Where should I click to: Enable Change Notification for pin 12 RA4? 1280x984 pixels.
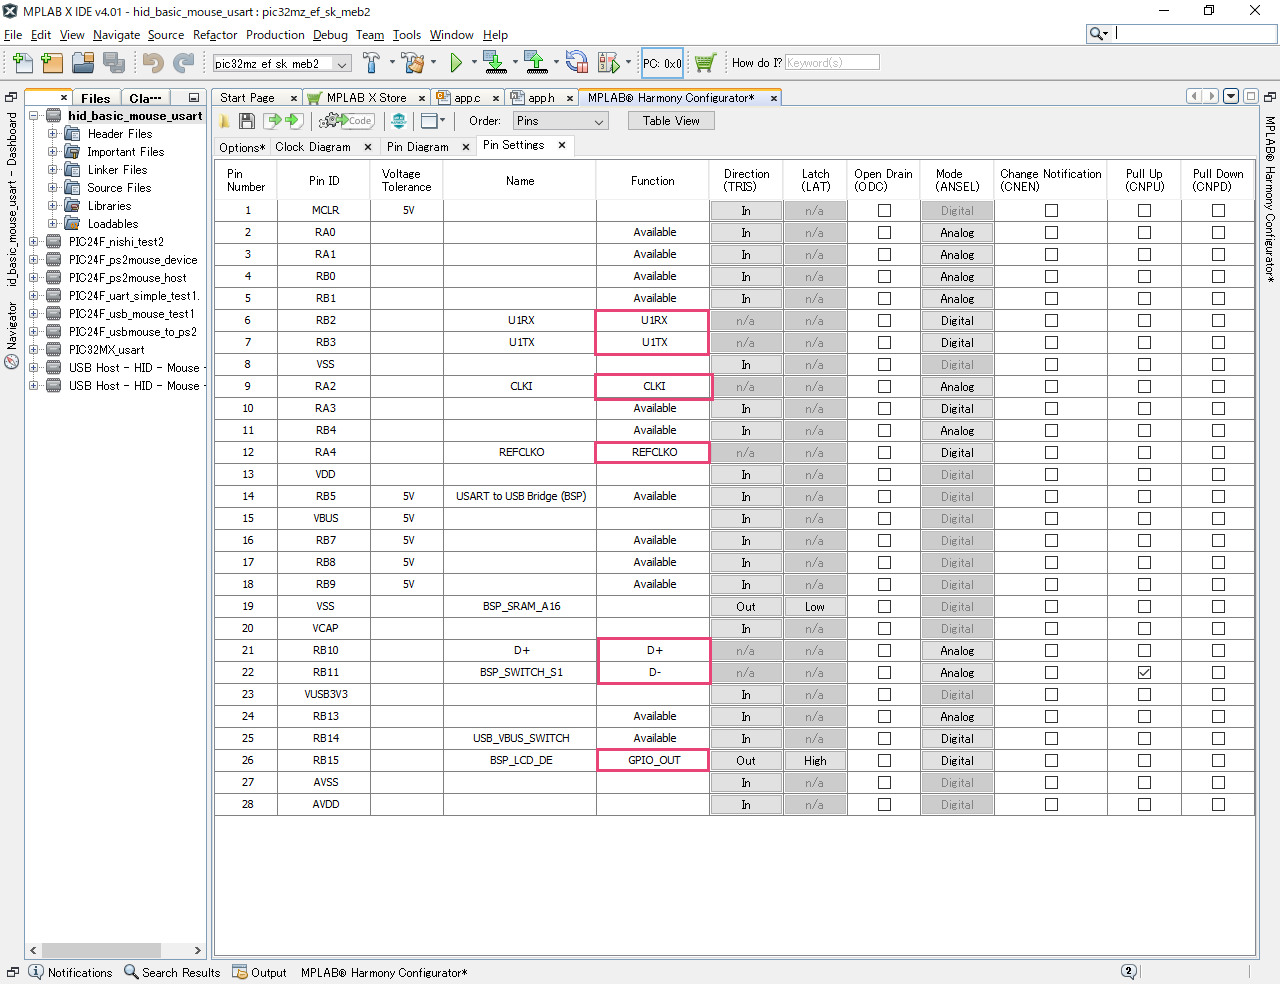pyautogui.click(x=1051, y=453)
